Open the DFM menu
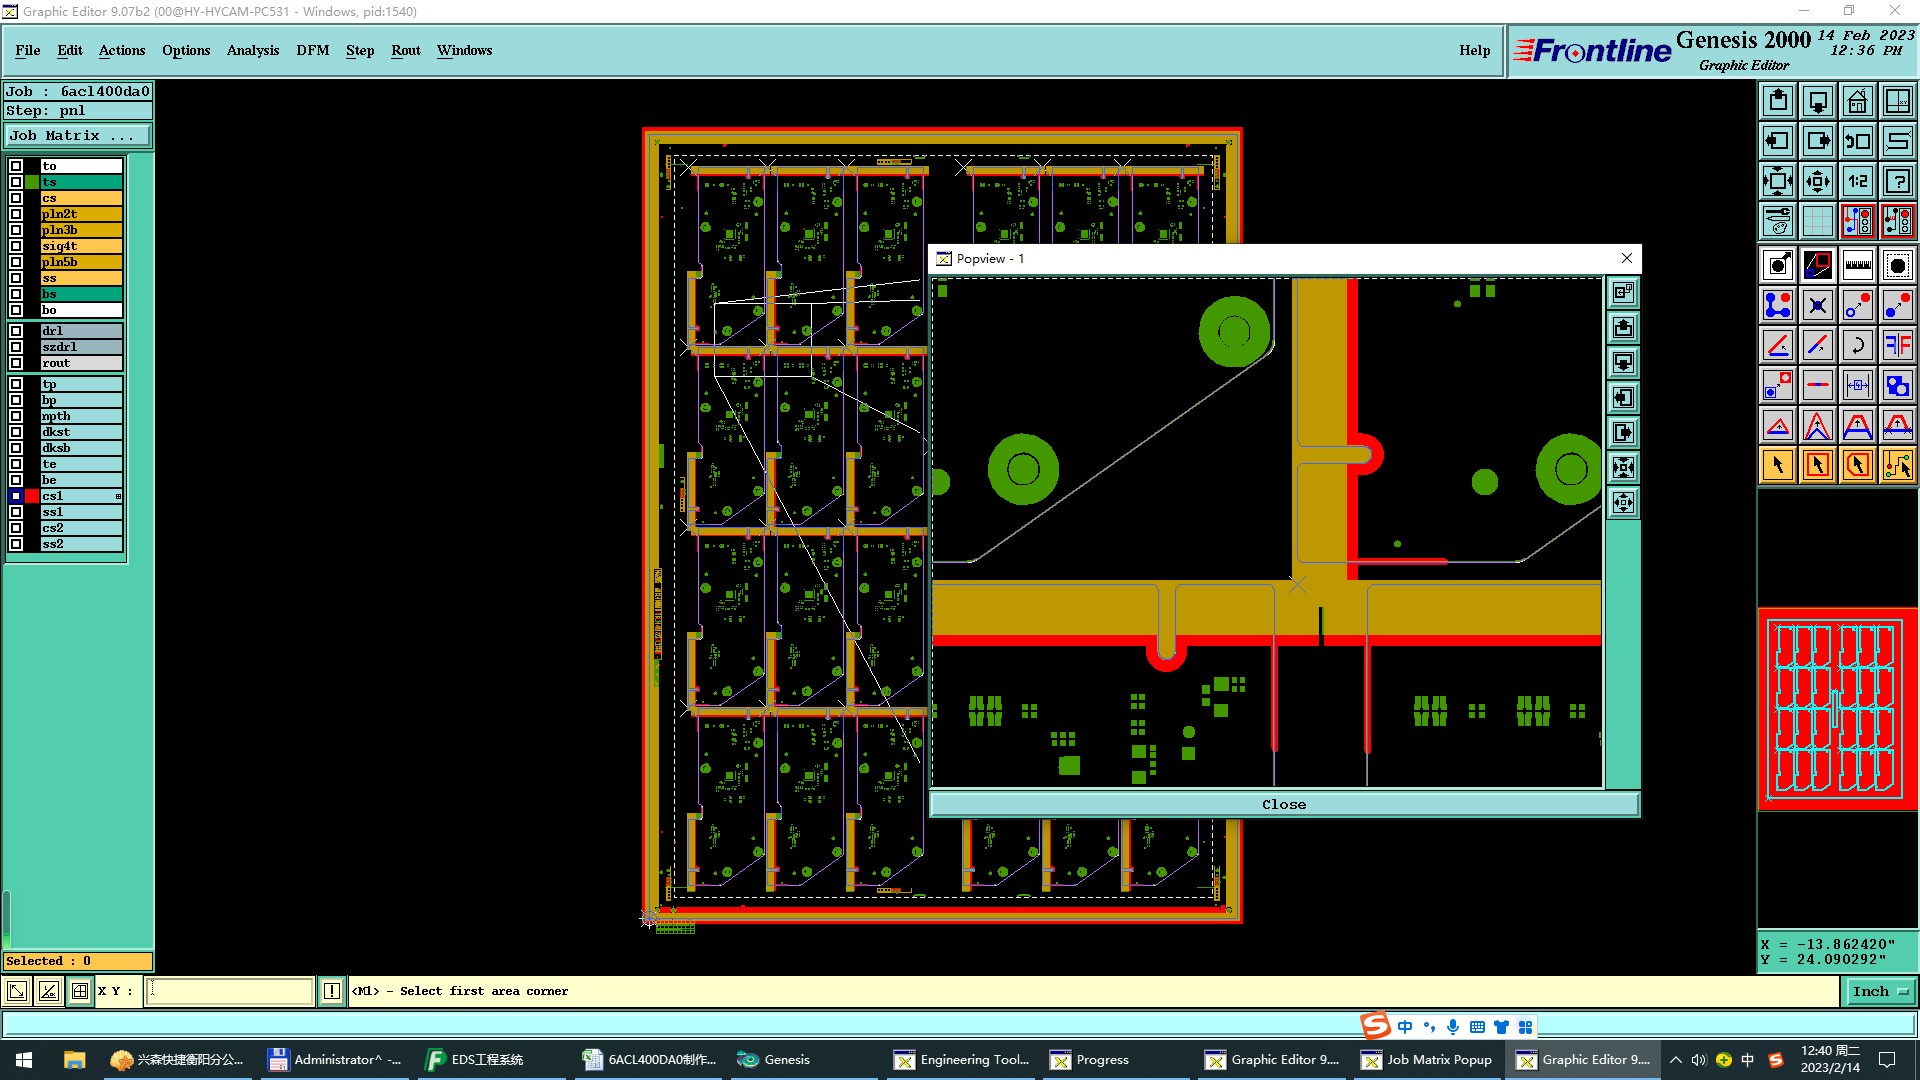The width and height of the screenshot is (1920, 1080). point(312,50)
